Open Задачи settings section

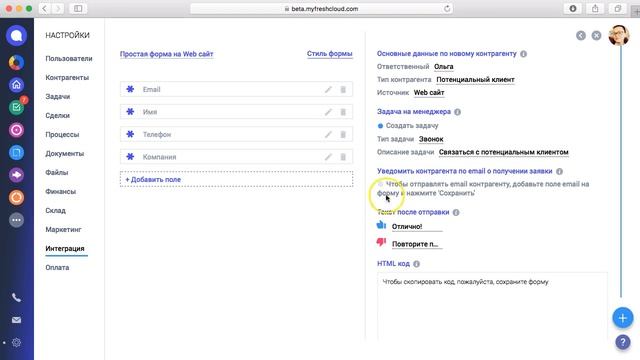(58, 97)
